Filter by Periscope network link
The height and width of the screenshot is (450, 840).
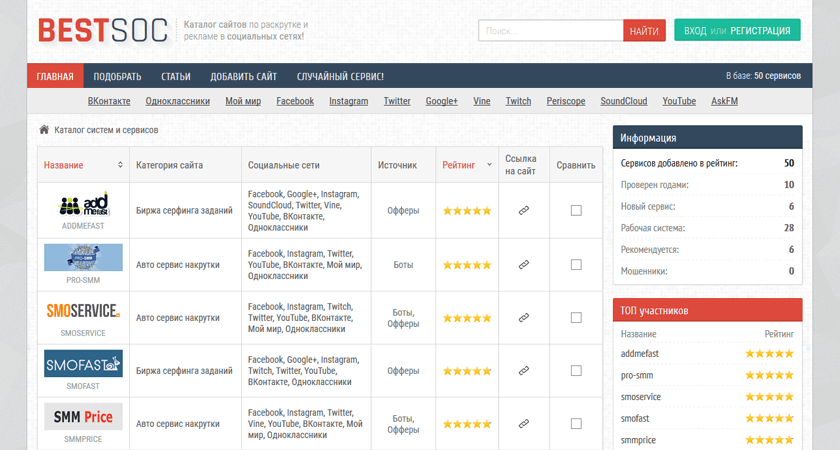click(566, 101)
